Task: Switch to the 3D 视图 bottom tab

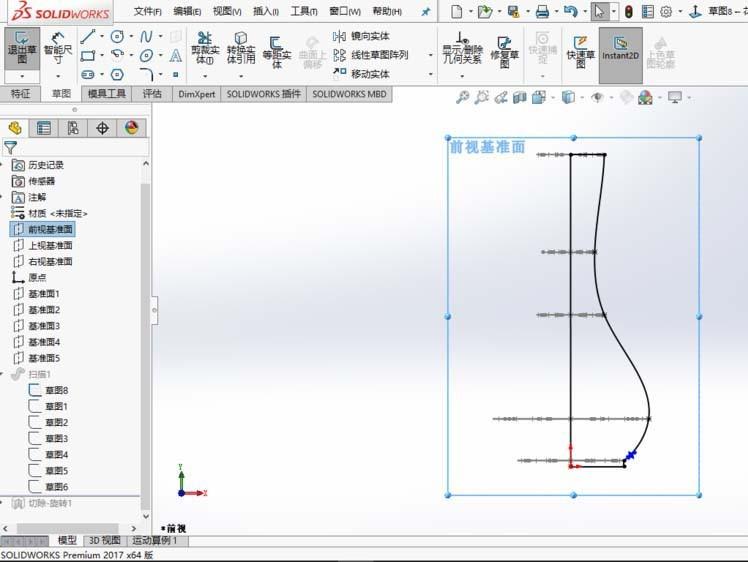Action: tap(104, 541)
